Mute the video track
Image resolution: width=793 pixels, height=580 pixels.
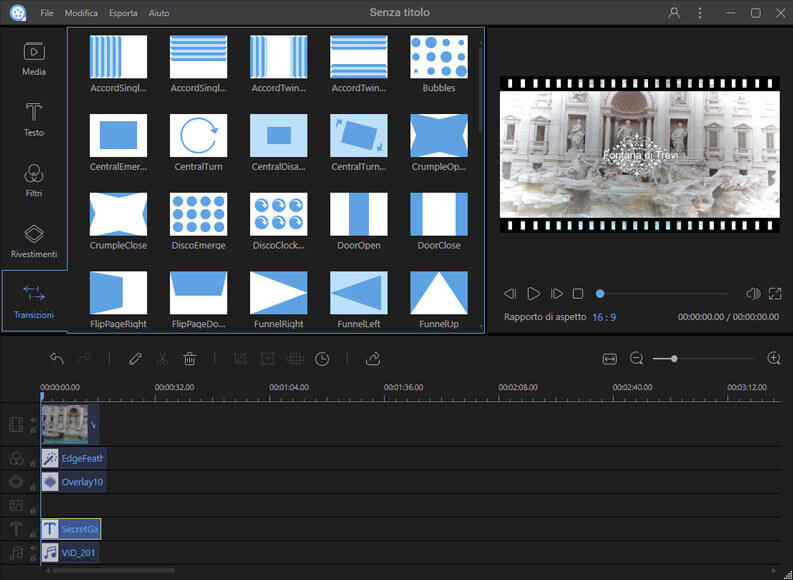[x=33, y=420]
